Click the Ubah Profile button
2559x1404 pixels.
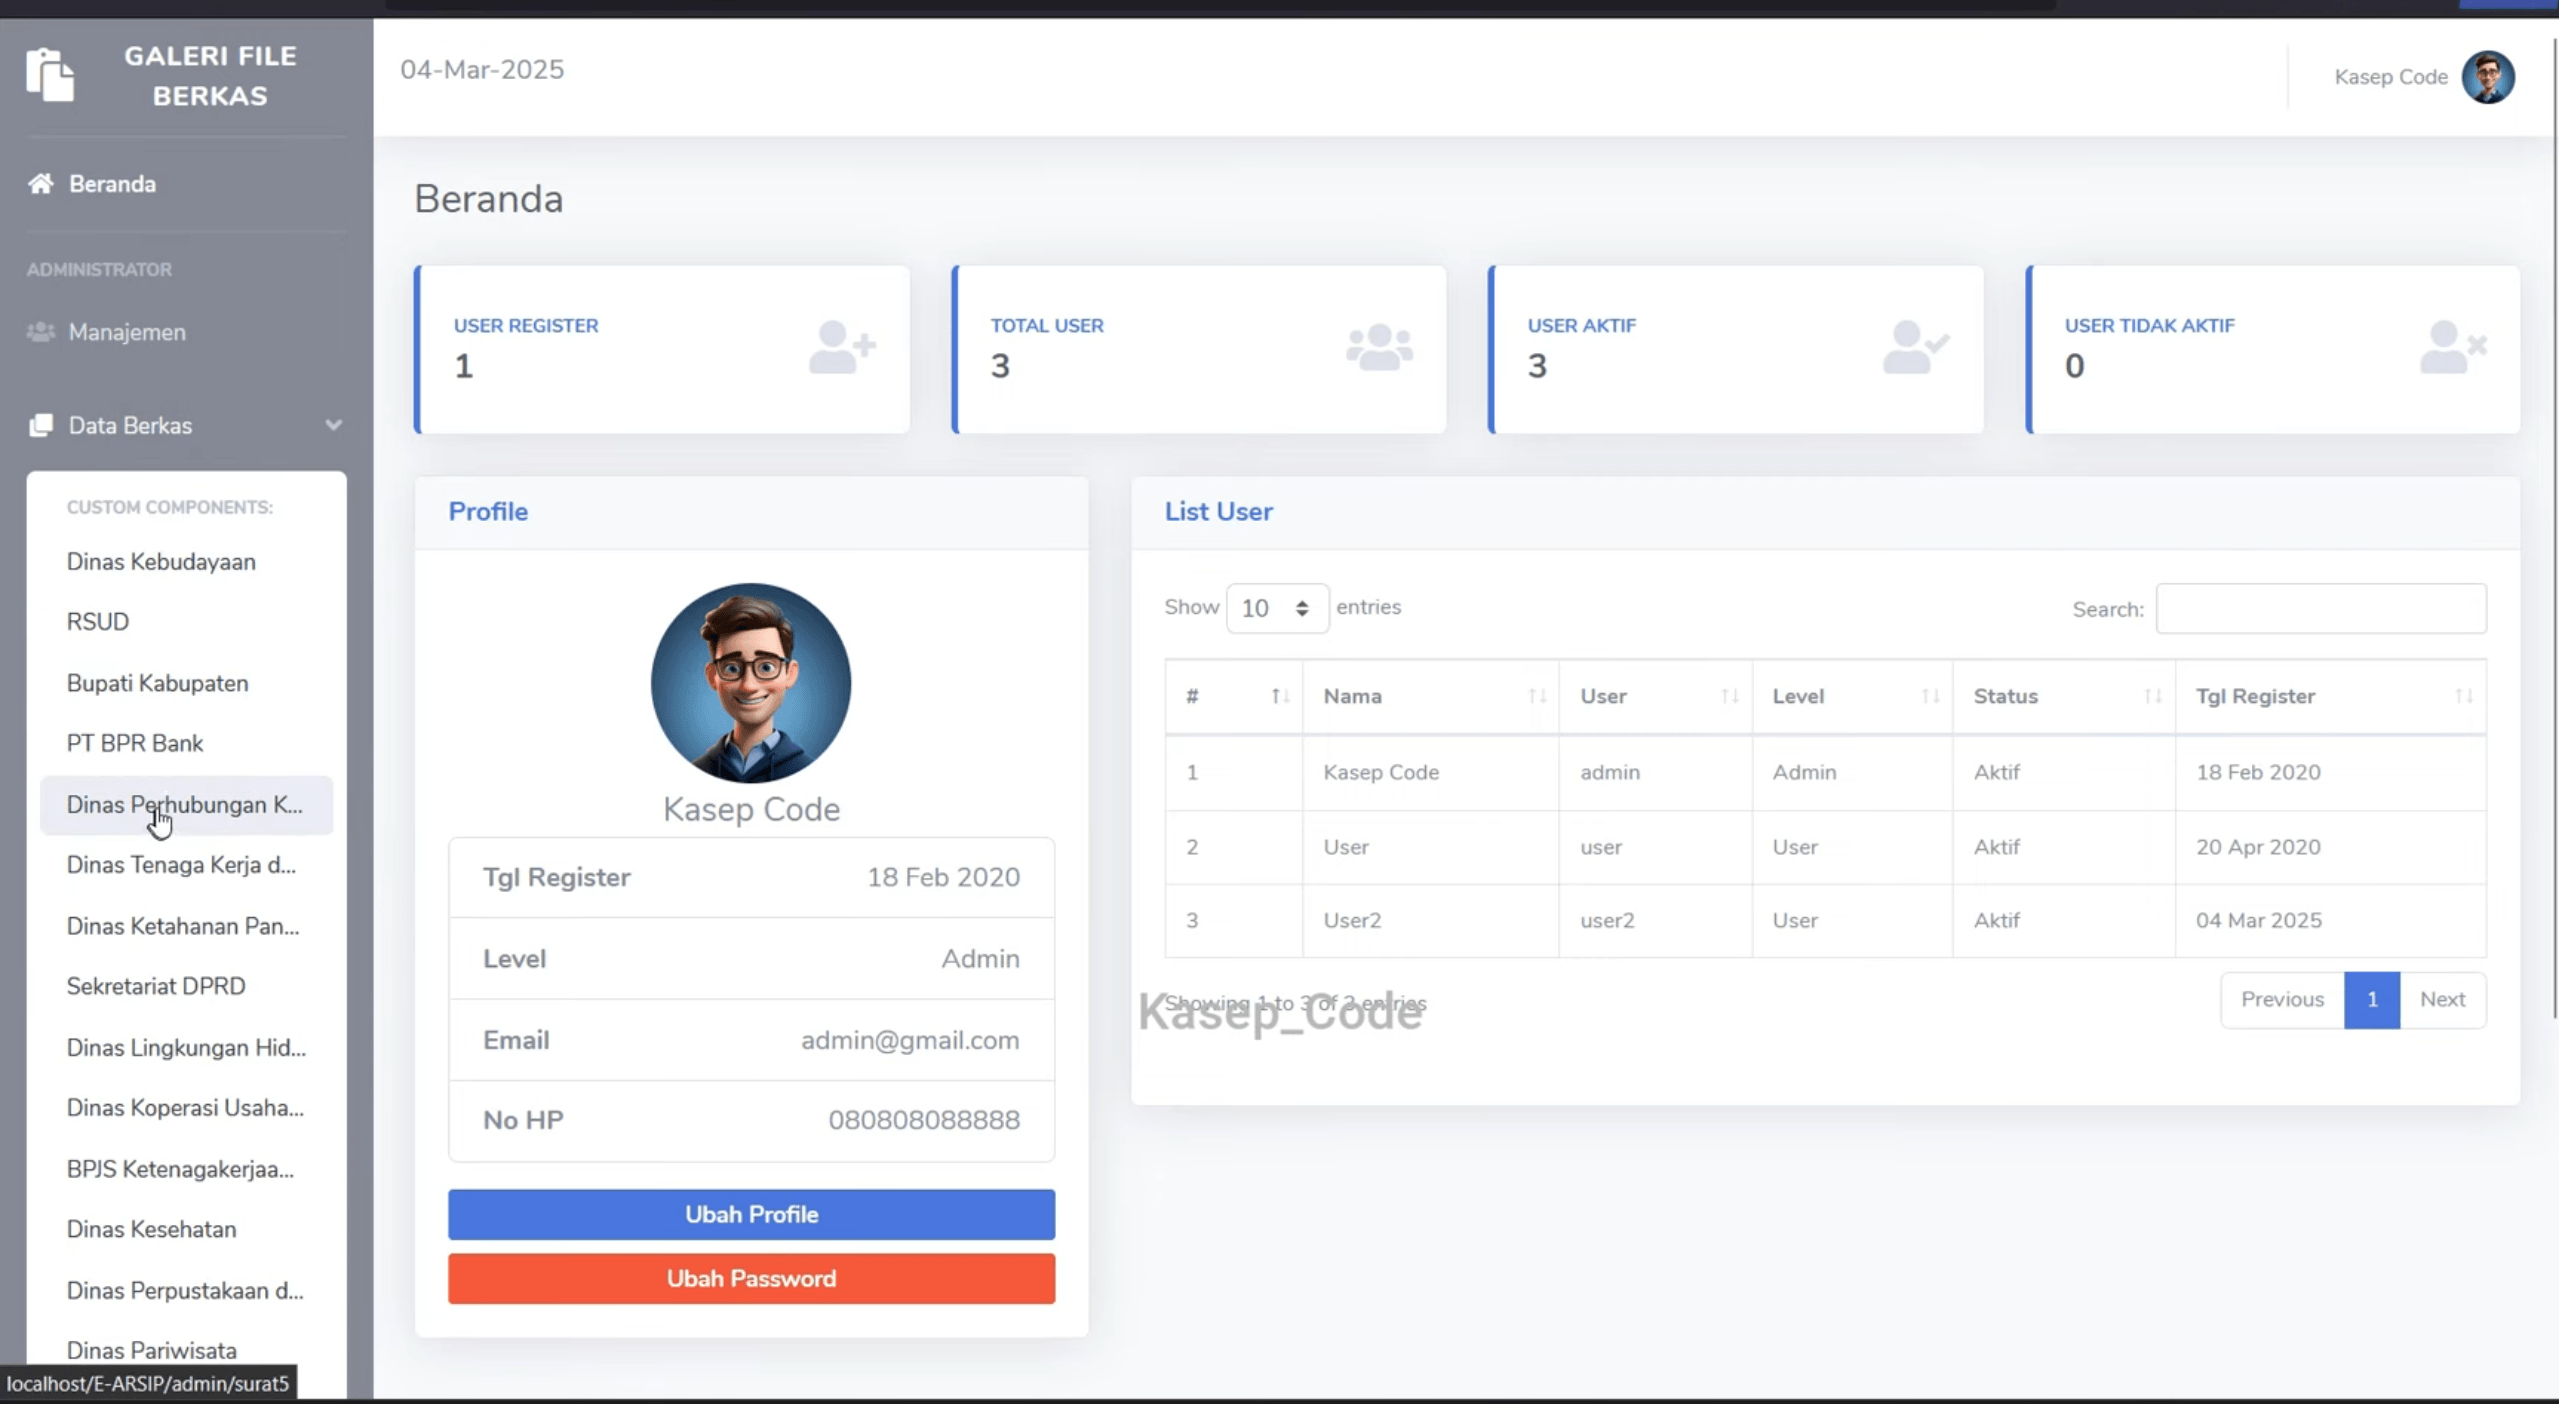(751, 1214)
